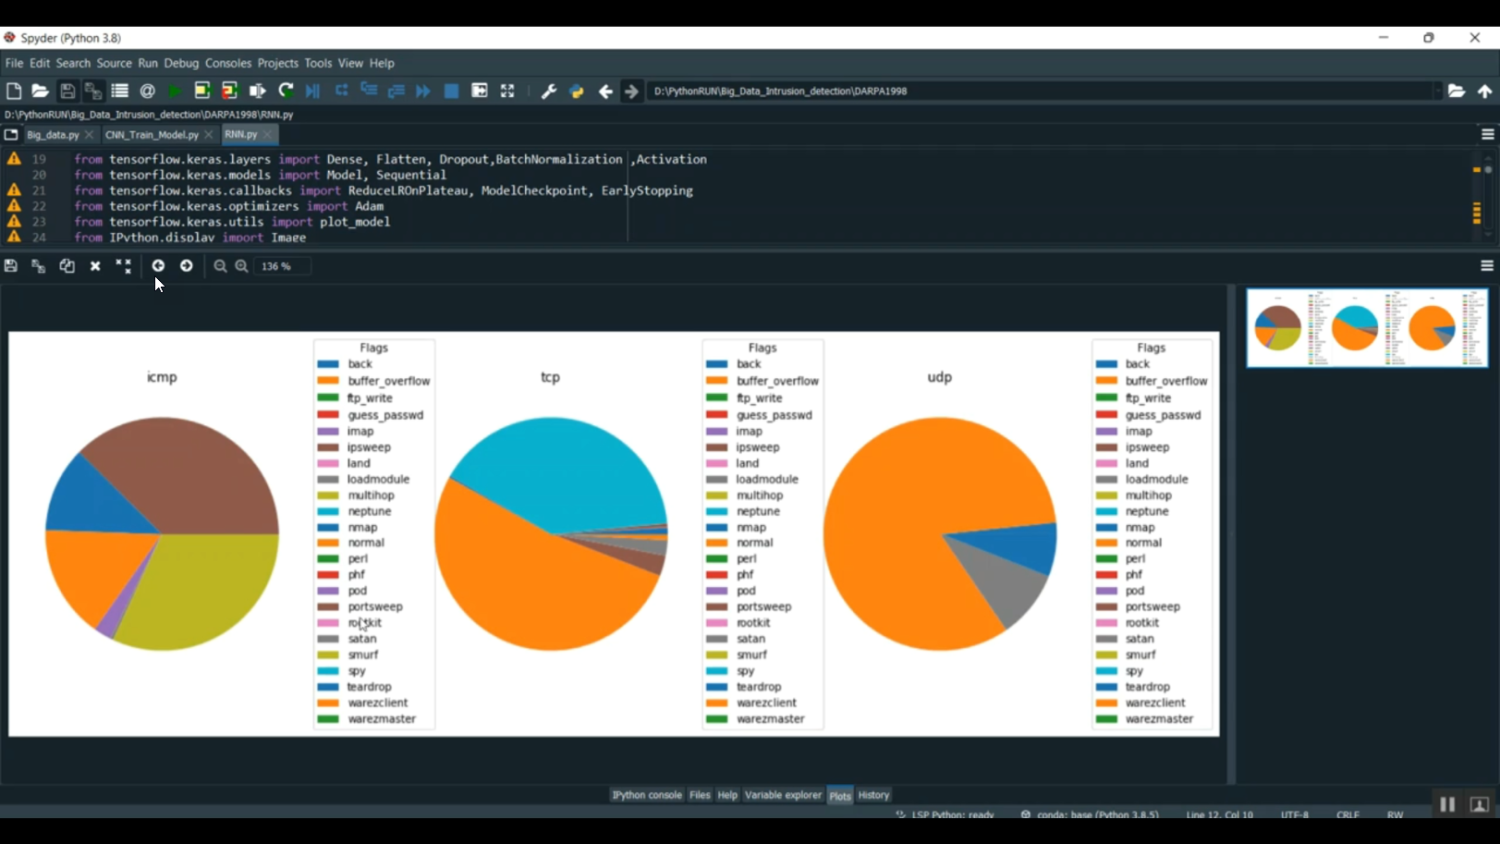Open plots pane options hamburger menu

(x=1487, y=266)
